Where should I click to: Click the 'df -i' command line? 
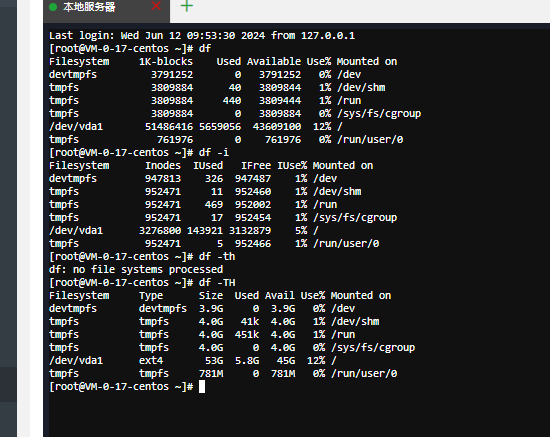[139, 152]
